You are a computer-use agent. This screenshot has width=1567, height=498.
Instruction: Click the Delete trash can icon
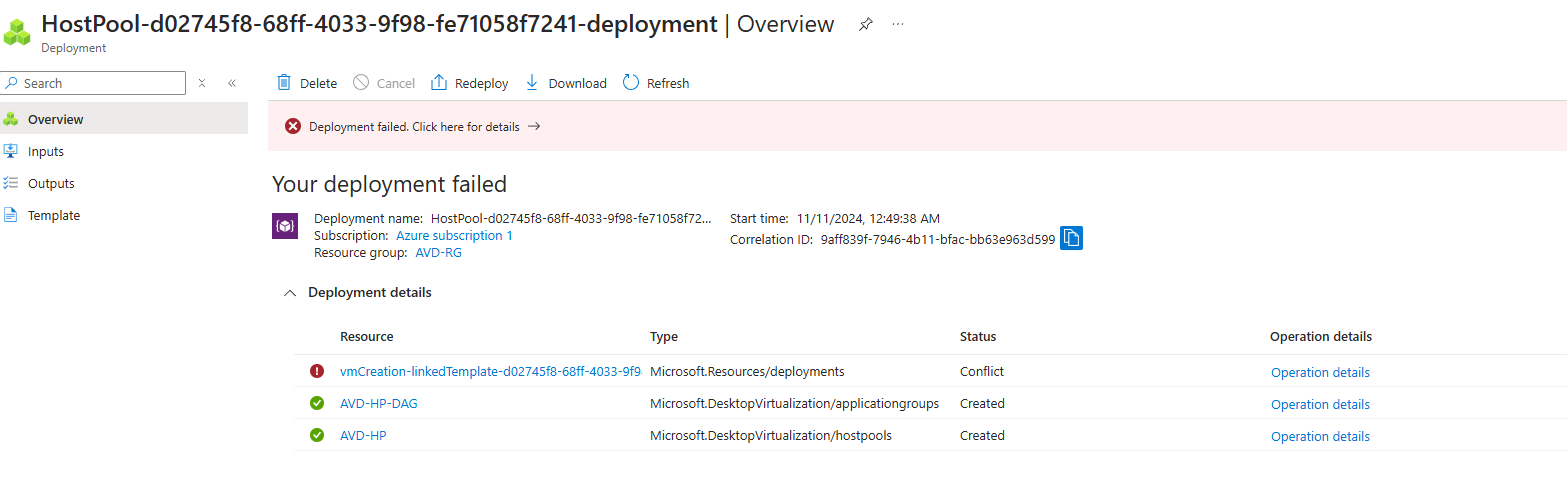pos(284,82)
